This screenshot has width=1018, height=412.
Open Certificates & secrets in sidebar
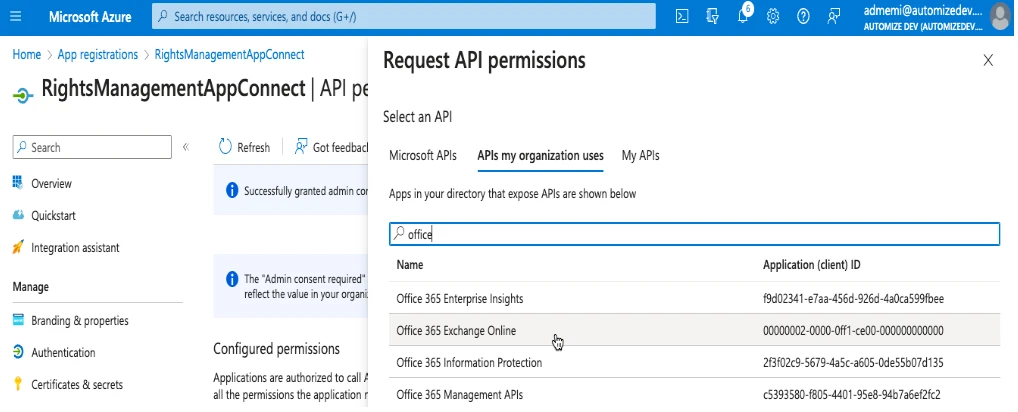(78, 384)
